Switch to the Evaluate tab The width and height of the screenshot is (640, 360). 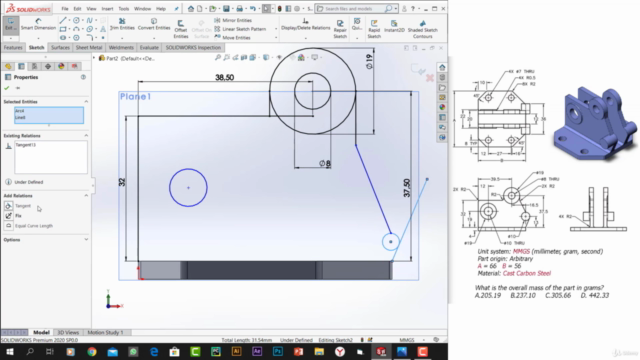149,48
